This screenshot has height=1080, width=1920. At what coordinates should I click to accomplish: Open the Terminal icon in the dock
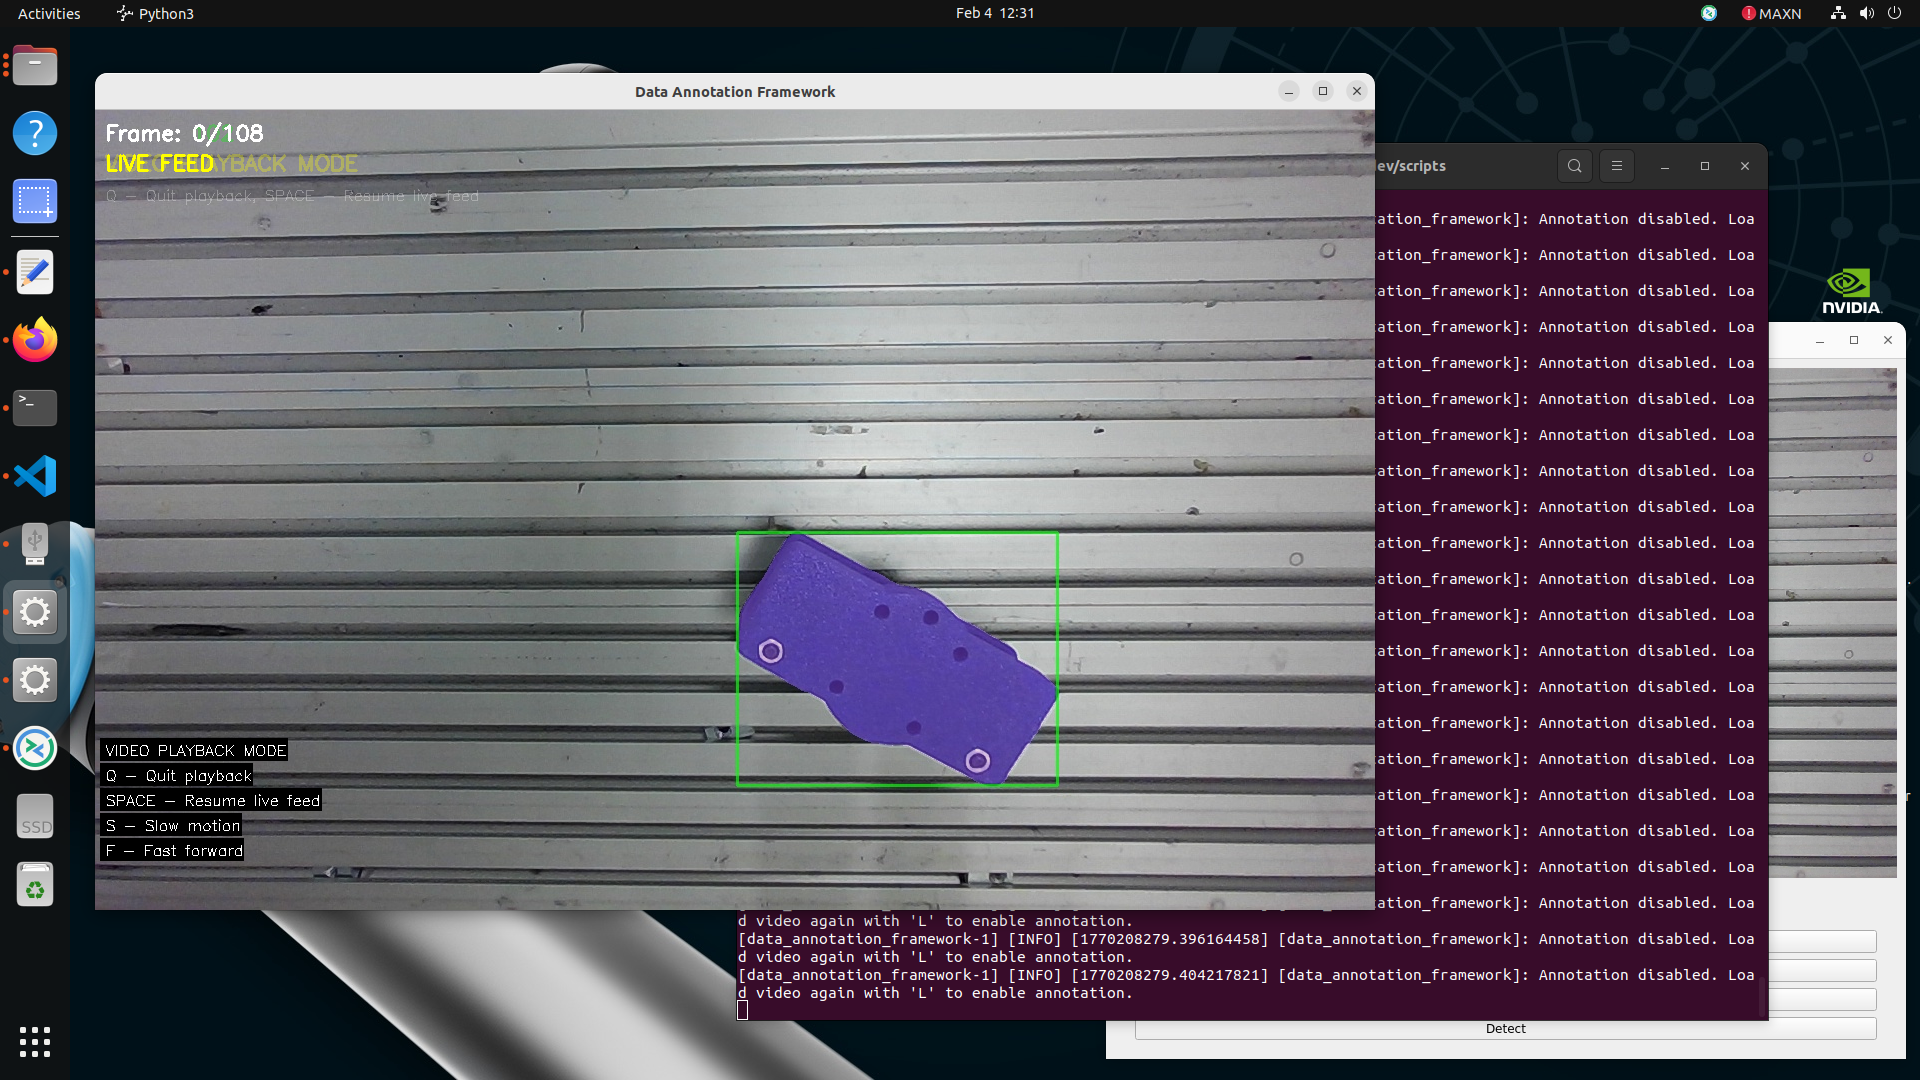point(35,408)
